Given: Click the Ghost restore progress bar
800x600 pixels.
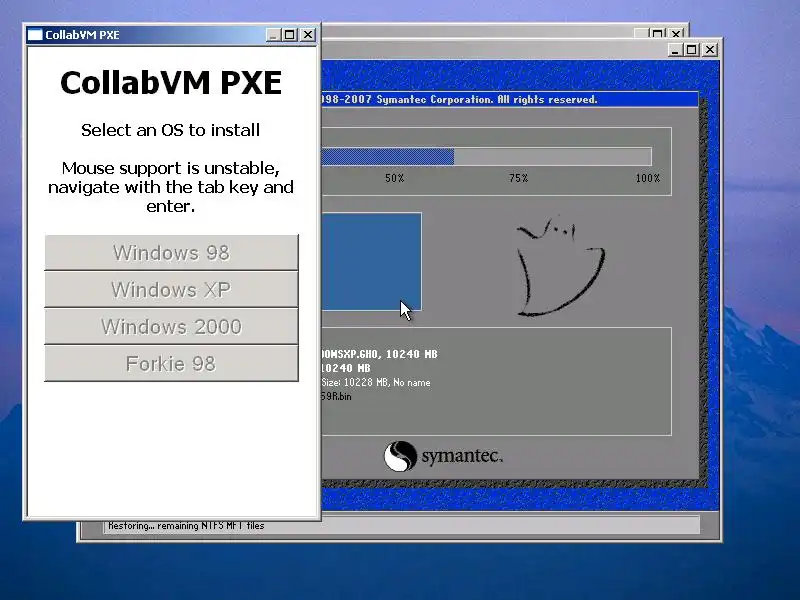Looking at the screenshot, I should [x=486, y=156].
